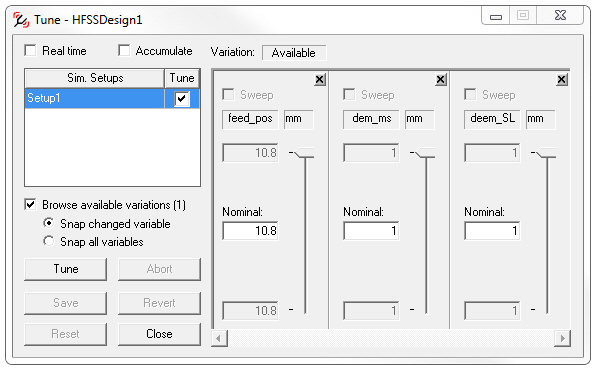The height and width of the screenshot is (368, 600).
Task: Close the Tune dialog via Close button
Action: [x=159, y=334]
